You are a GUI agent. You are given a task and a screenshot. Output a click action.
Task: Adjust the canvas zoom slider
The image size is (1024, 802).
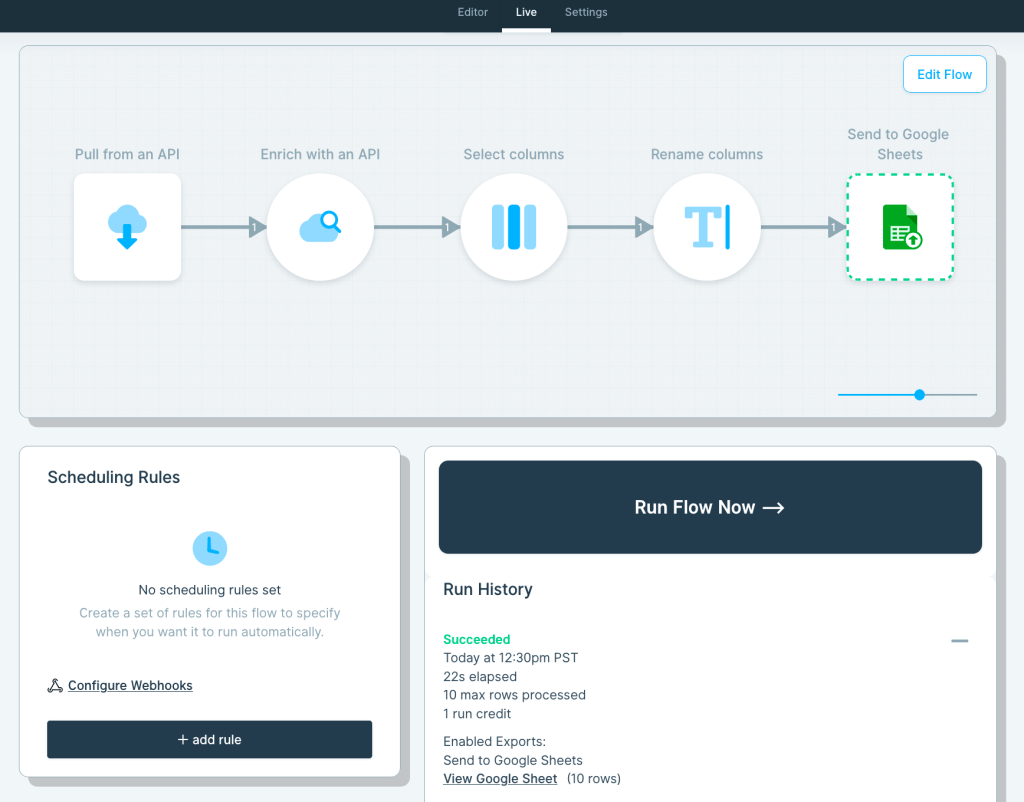[918, 394]
